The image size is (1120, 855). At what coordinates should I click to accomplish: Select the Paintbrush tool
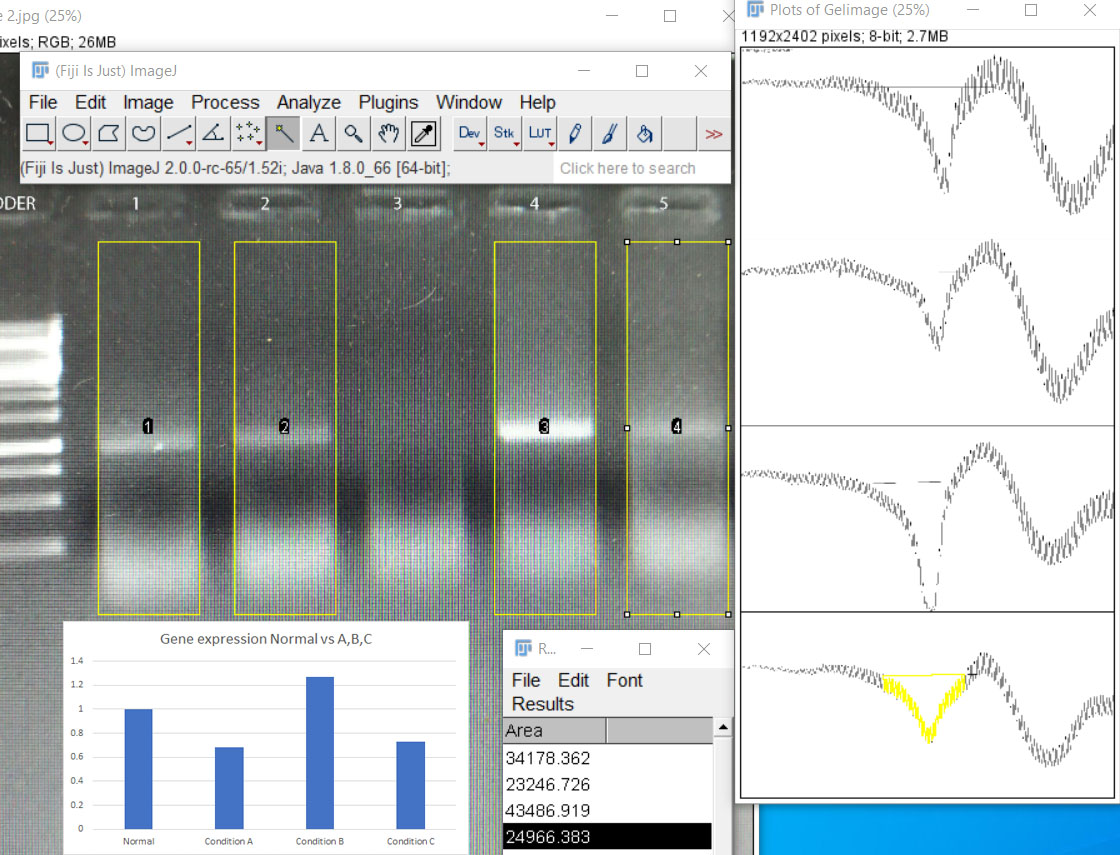(609, 134)
